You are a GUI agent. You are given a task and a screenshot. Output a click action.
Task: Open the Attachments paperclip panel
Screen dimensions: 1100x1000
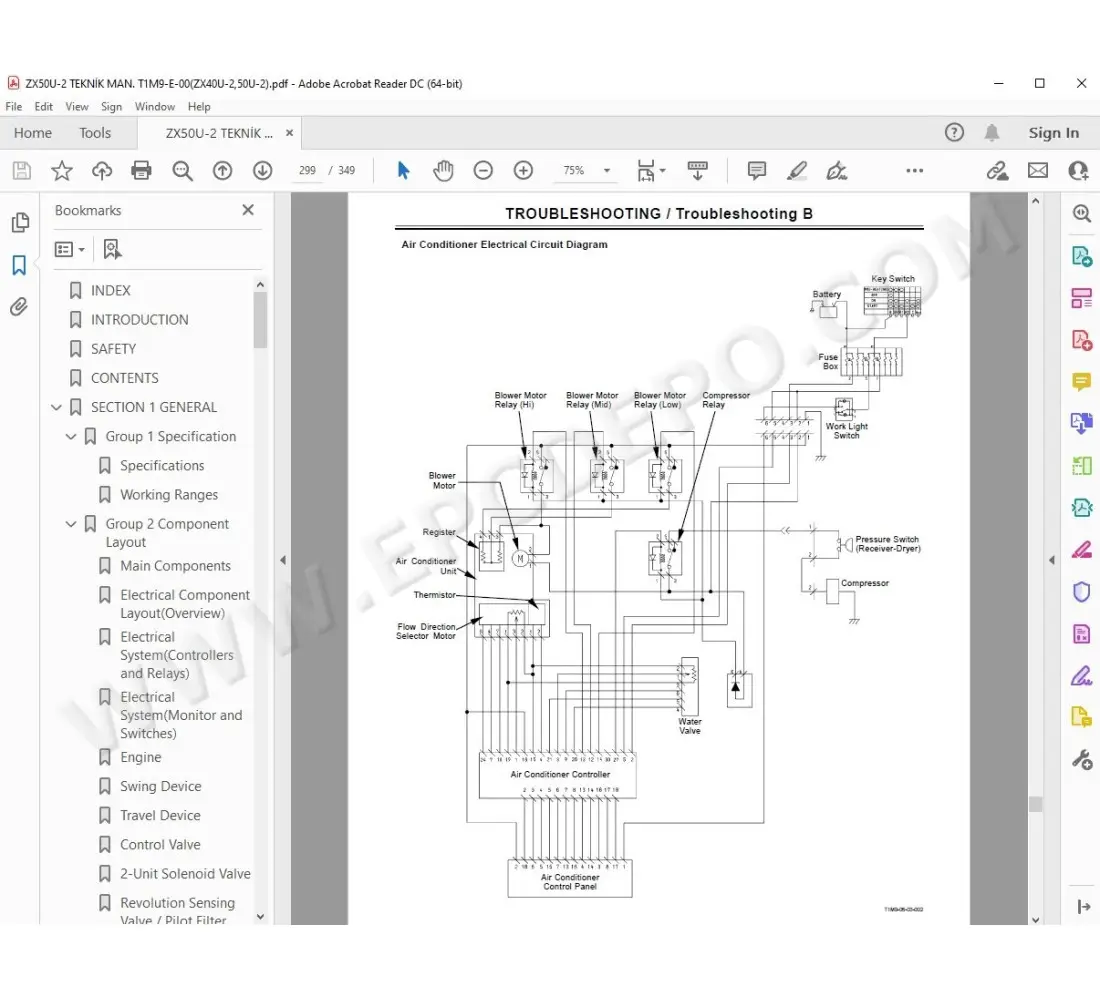point(19,307)
